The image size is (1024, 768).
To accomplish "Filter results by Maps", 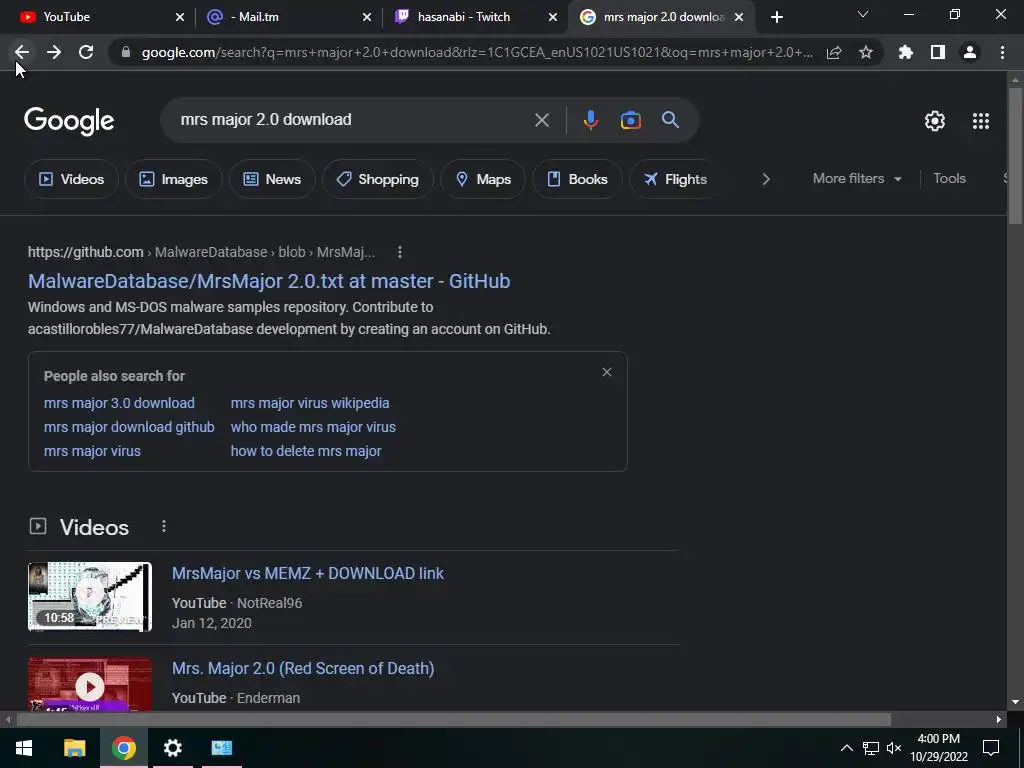I will tap(483, 179).
